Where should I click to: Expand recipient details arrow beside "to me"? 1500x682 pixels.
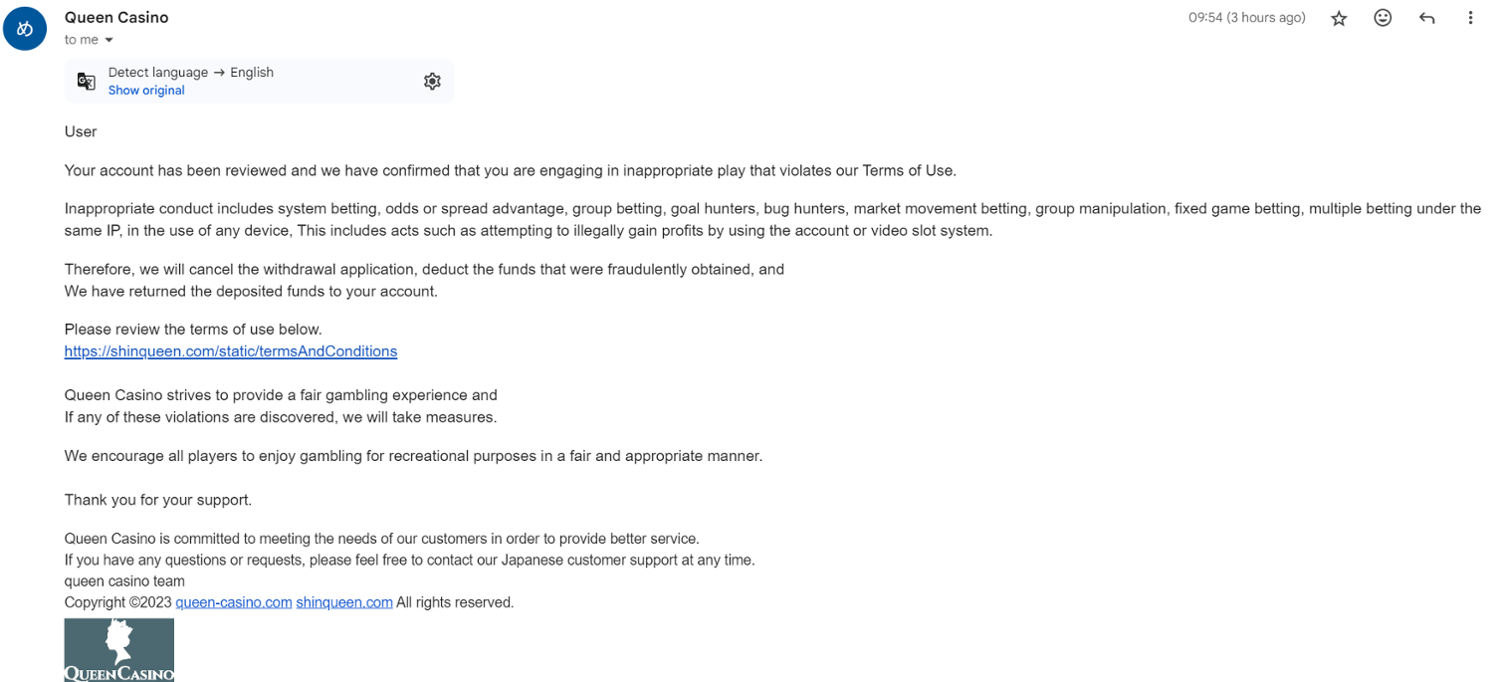click(109, 40)
